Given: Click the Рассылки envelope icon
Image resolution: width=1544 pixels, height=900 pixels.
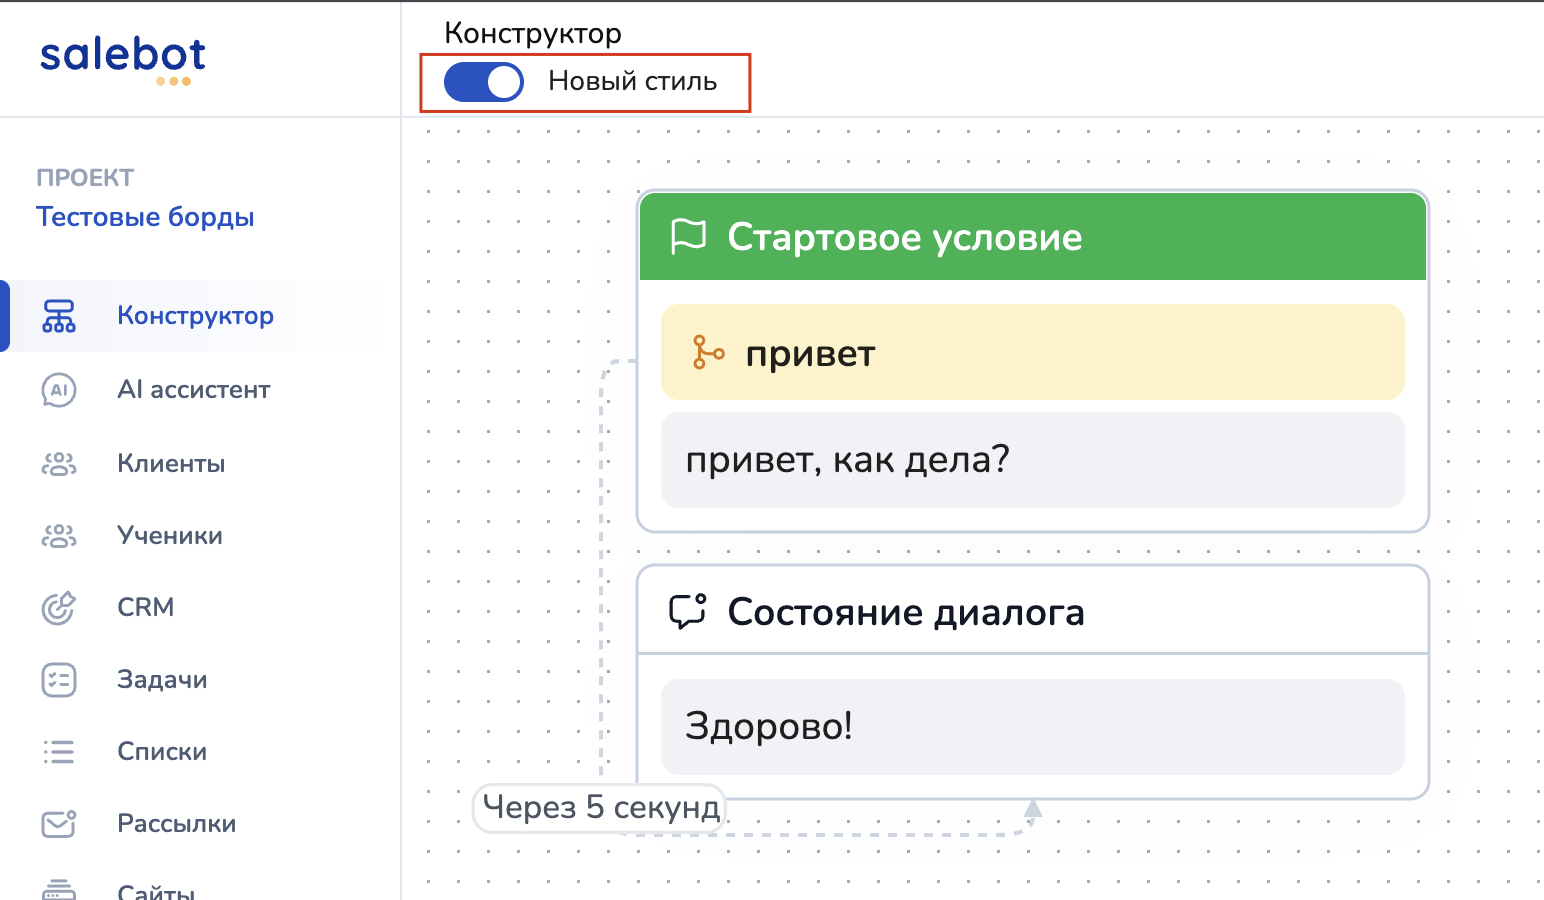Looking at the screenshot, I should coord(58,824).
